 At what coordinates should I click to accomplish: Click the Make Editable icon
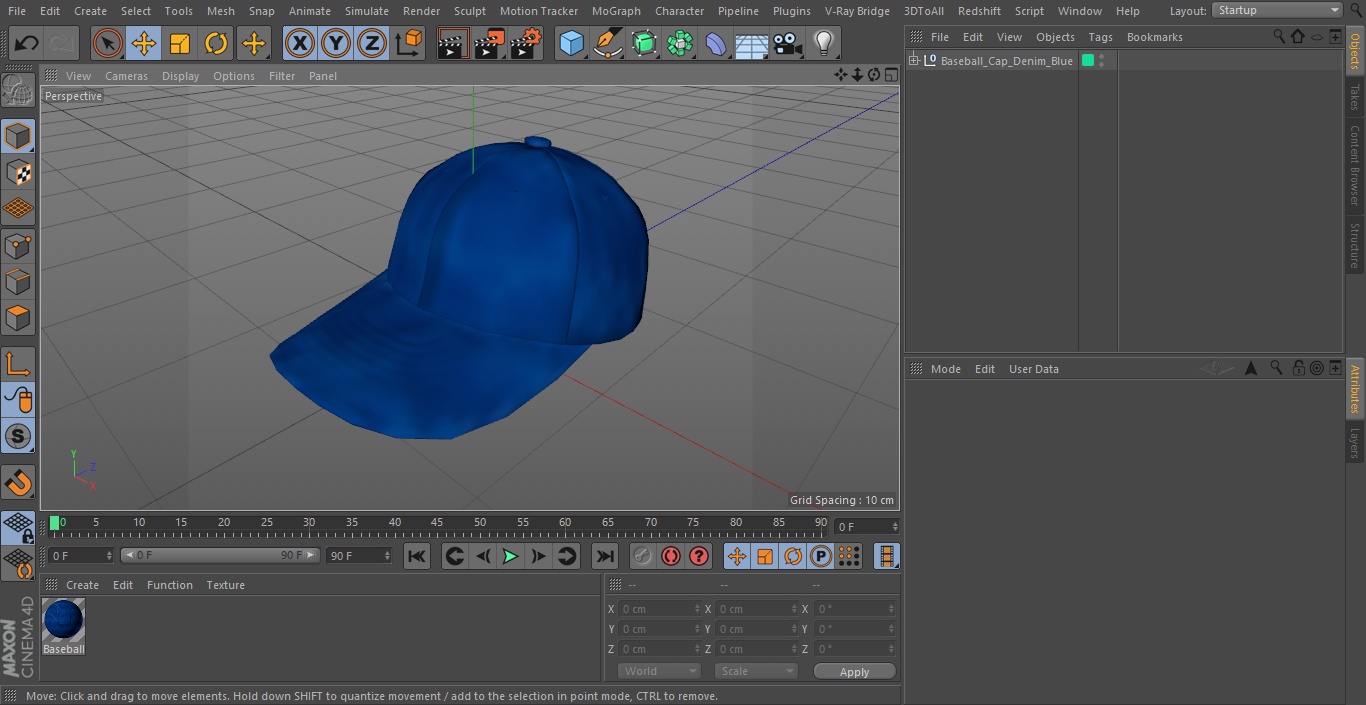pos(18,91)
